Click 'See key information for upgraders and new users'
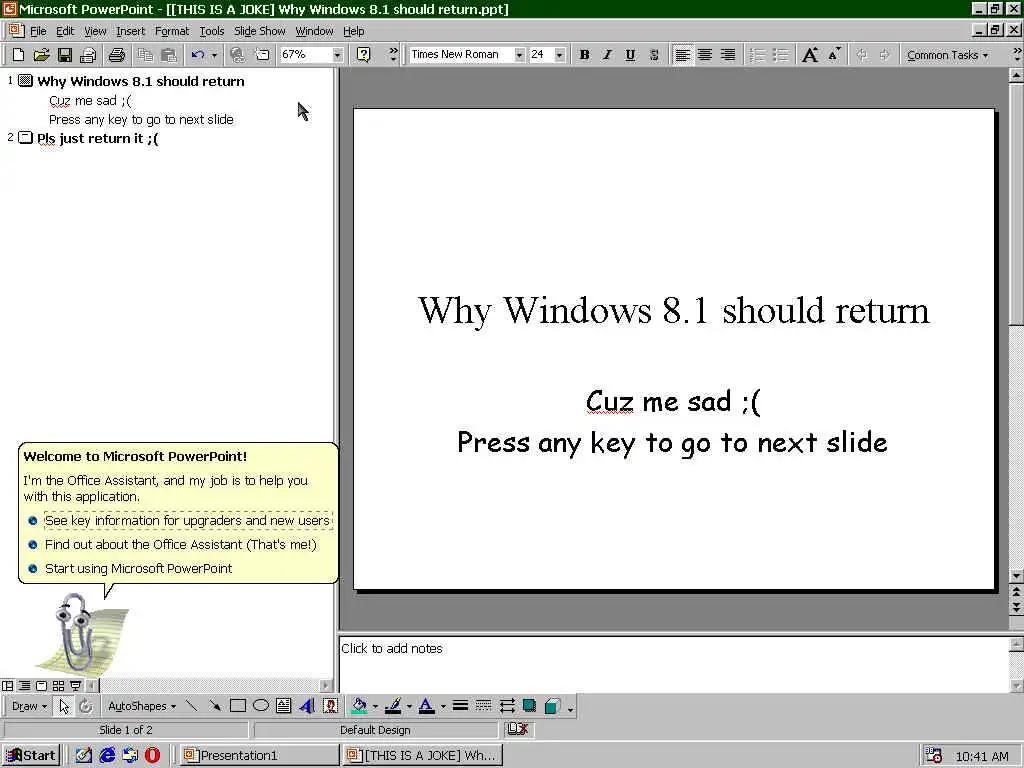This screenshot has height=768, width=1024. tap(187, 520)
